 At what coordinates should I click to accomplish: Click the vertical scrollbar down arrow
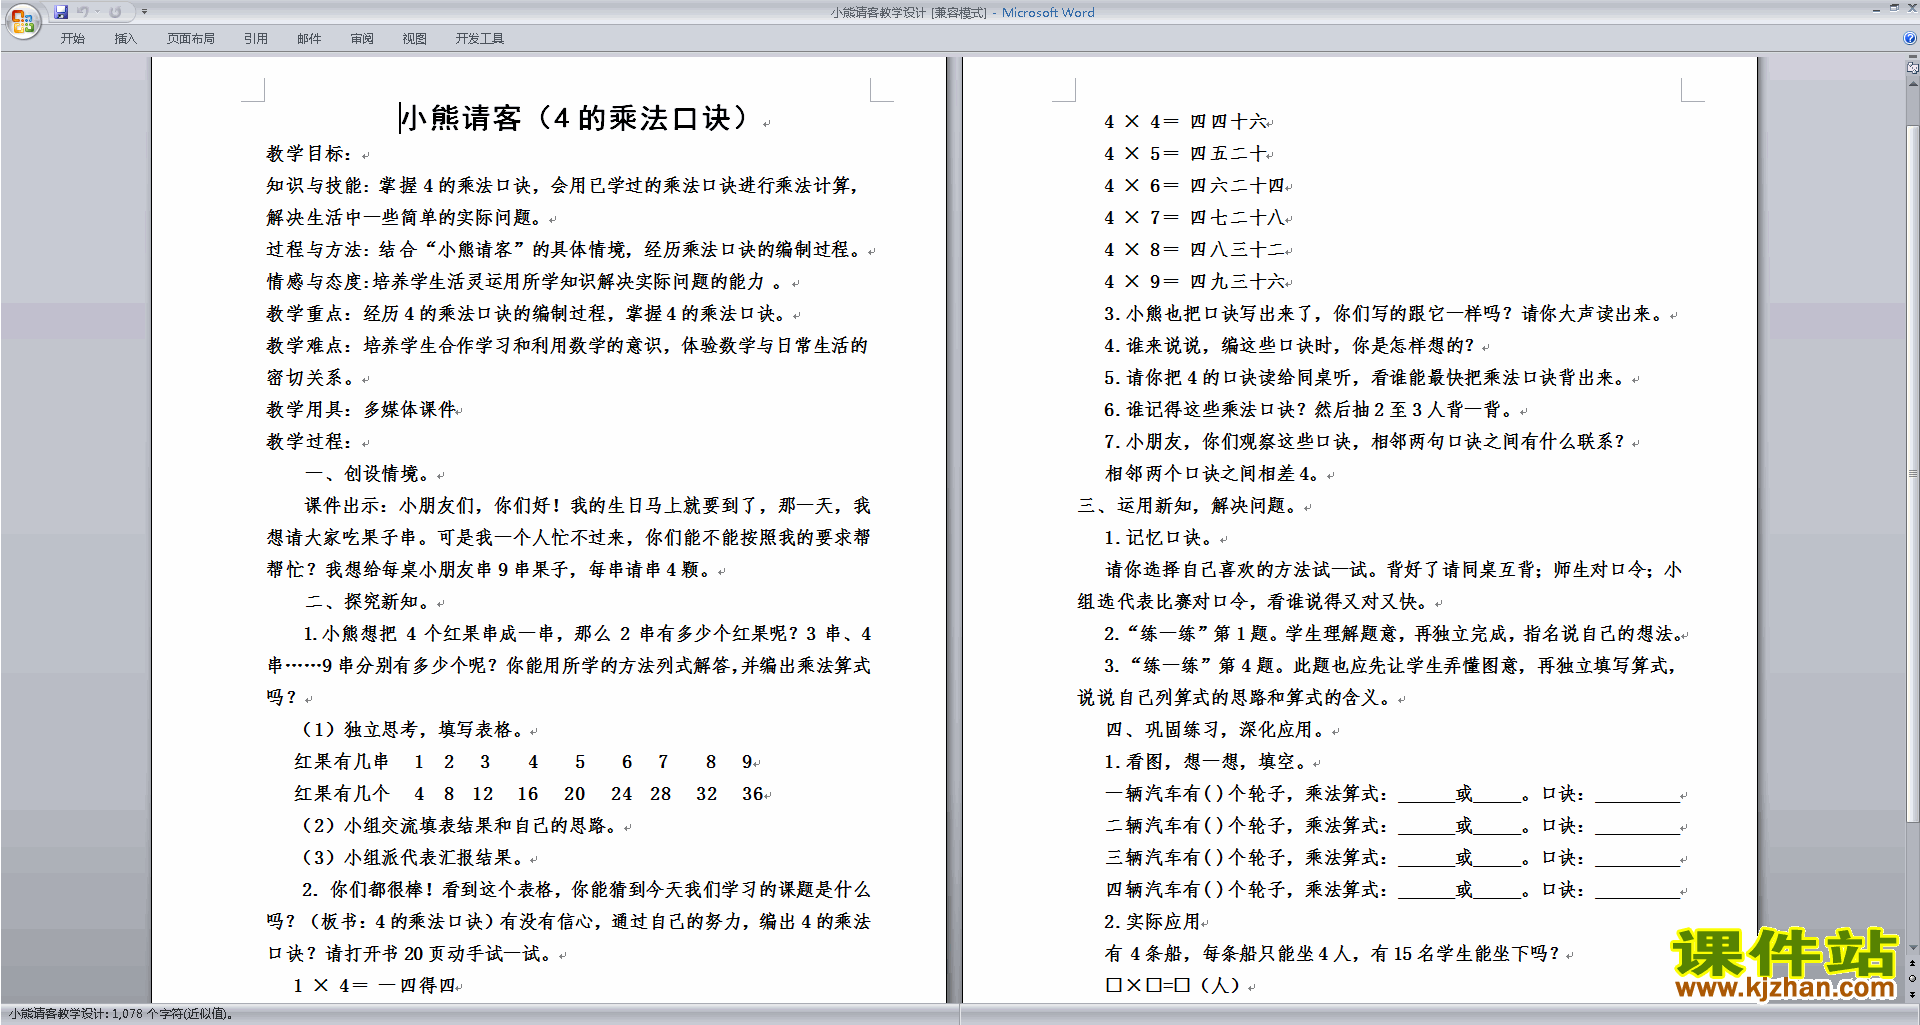coord(1913,948)
